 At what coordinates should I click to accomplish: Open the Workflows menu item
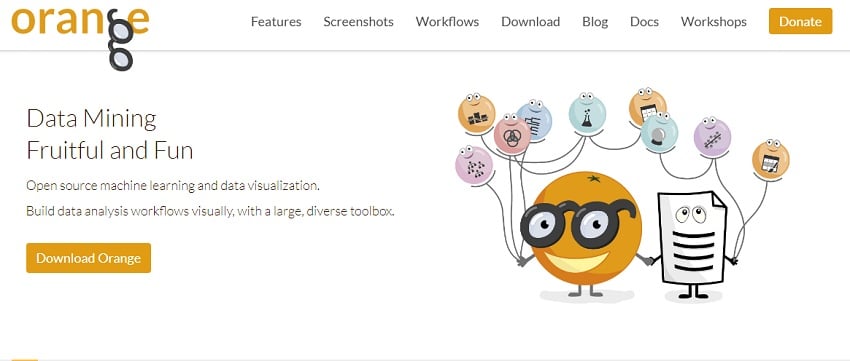pos(447,22)
